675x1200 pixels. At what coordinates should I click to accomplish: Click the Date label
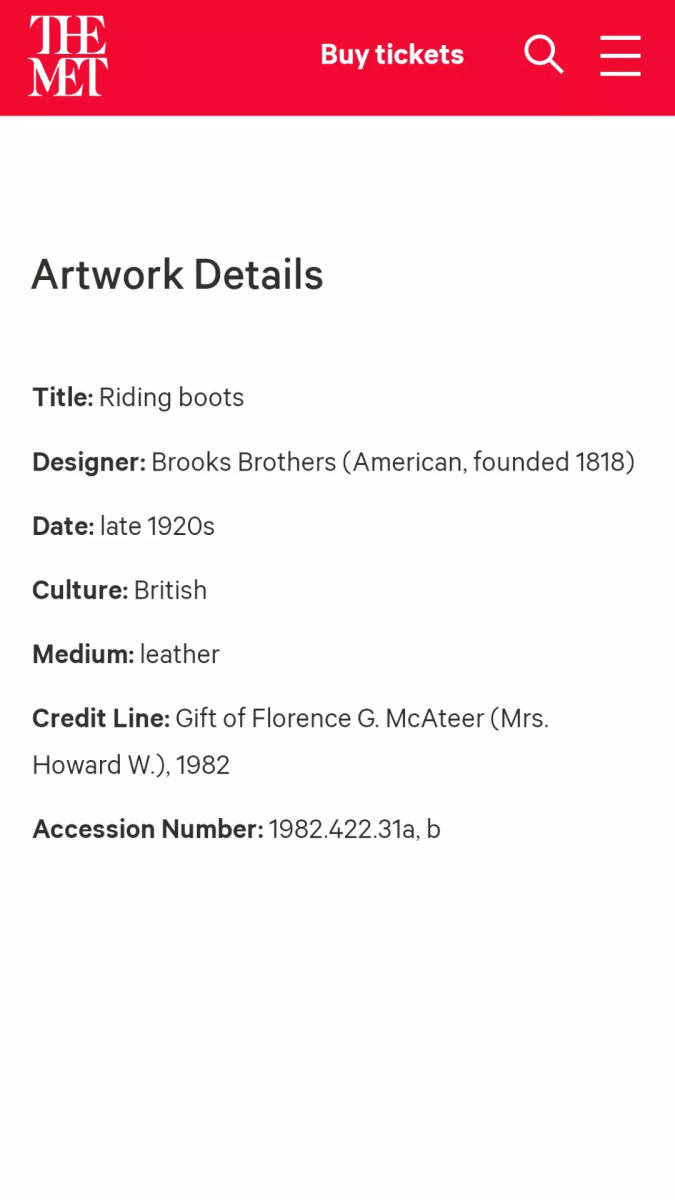(x=63, y=526)
